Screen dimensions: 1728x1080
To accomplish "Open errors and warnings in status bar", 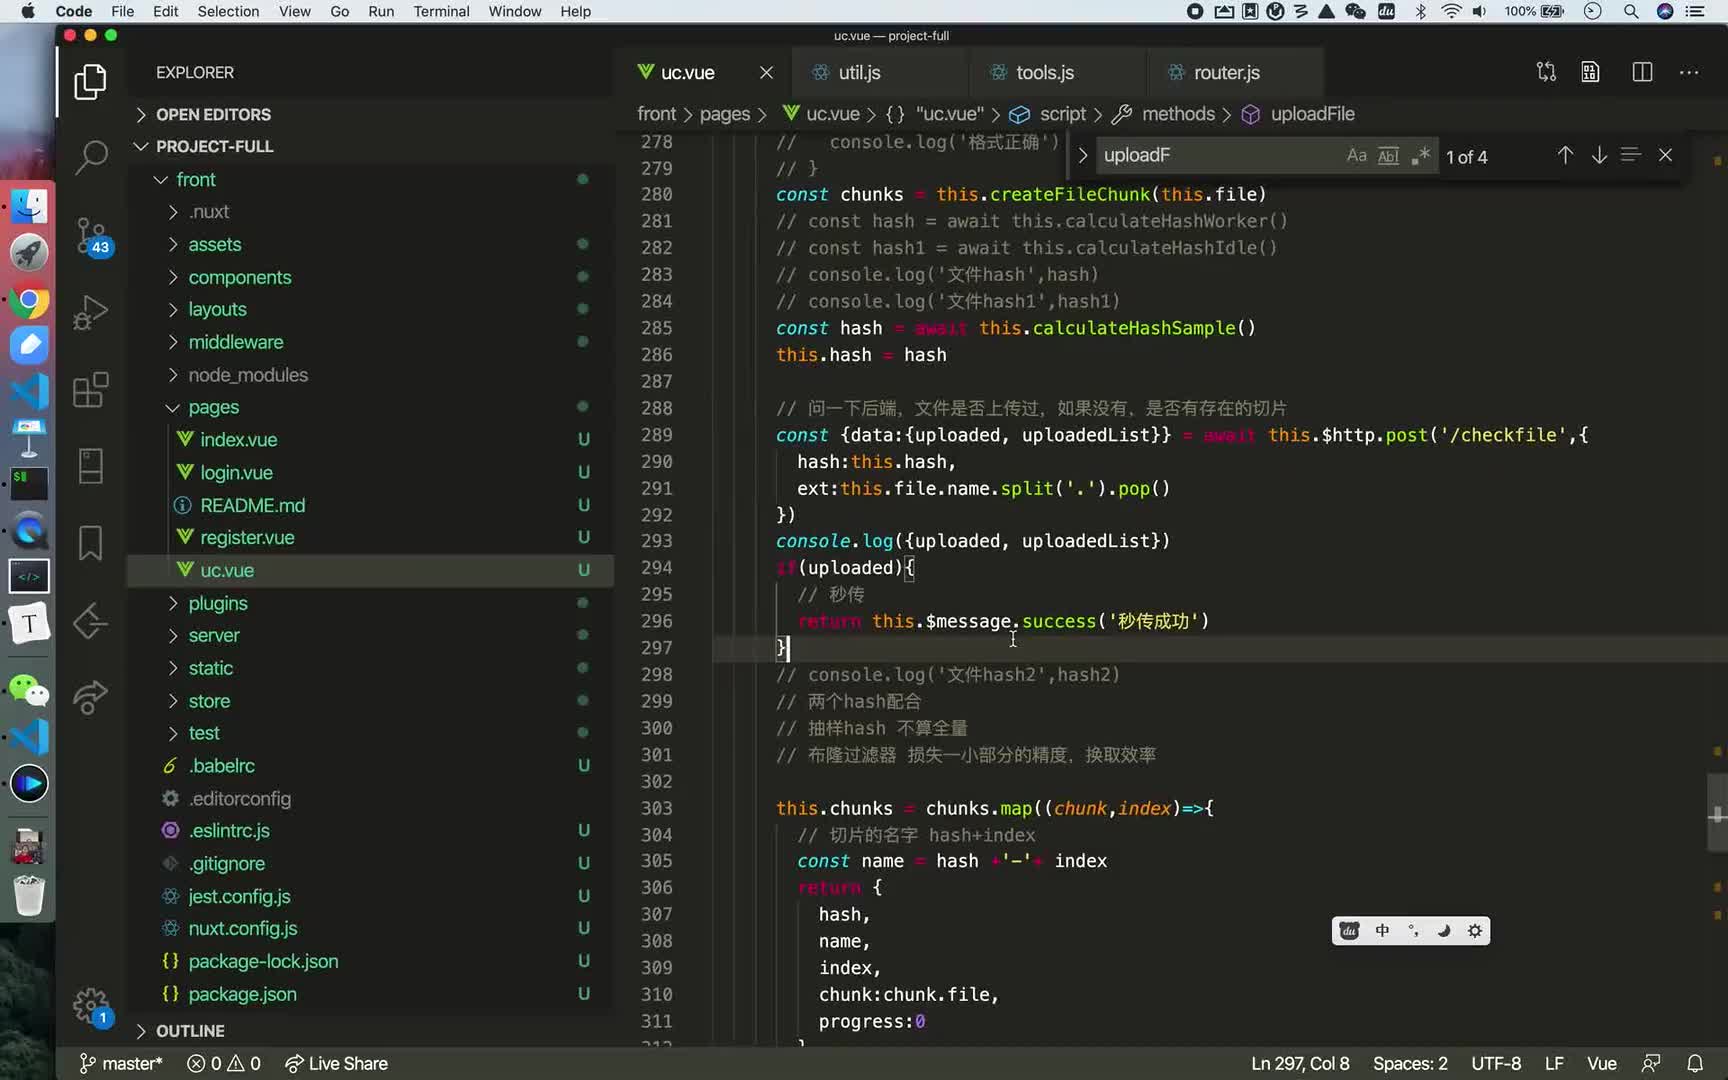I will 224,1063.
